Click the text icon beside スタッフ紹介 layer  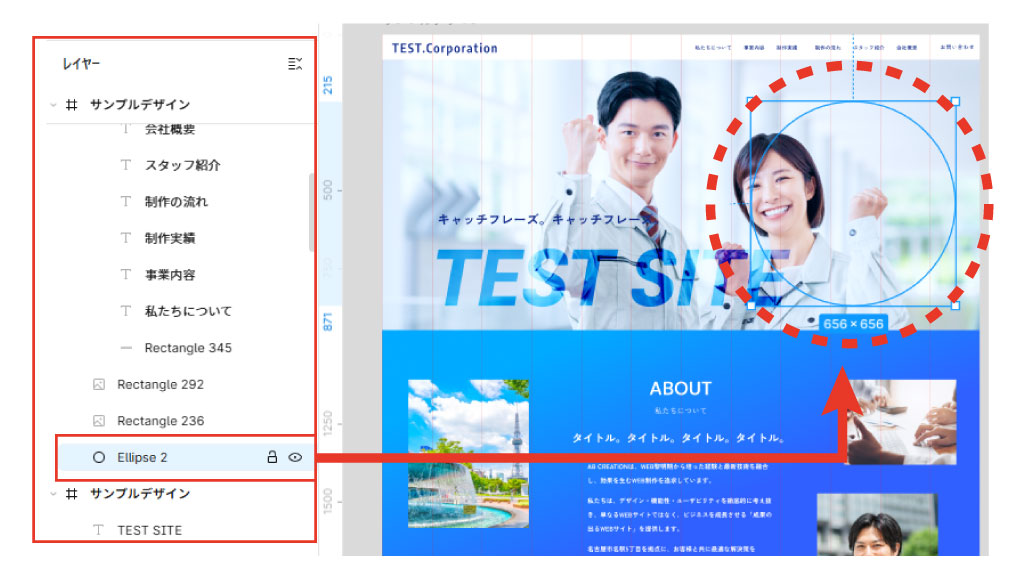[126, 165]
